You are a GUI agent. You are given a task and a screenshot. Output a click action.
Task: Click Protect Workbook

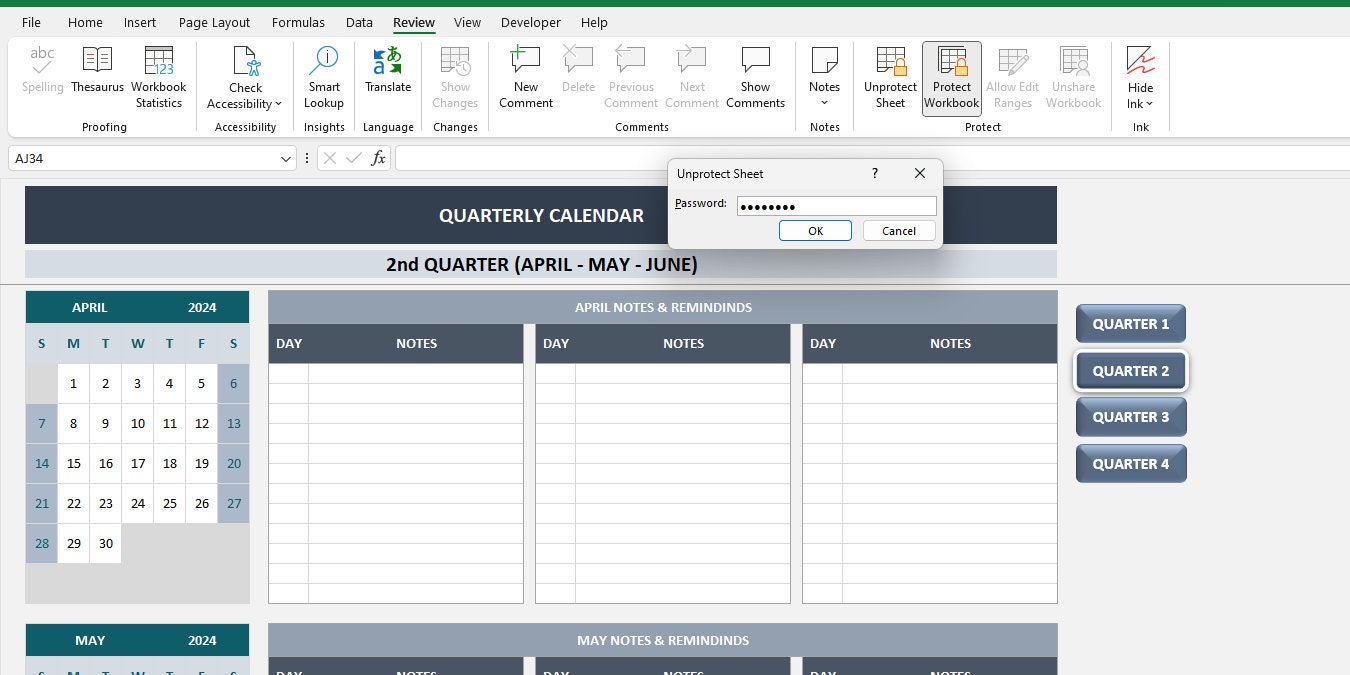[951, 78]
